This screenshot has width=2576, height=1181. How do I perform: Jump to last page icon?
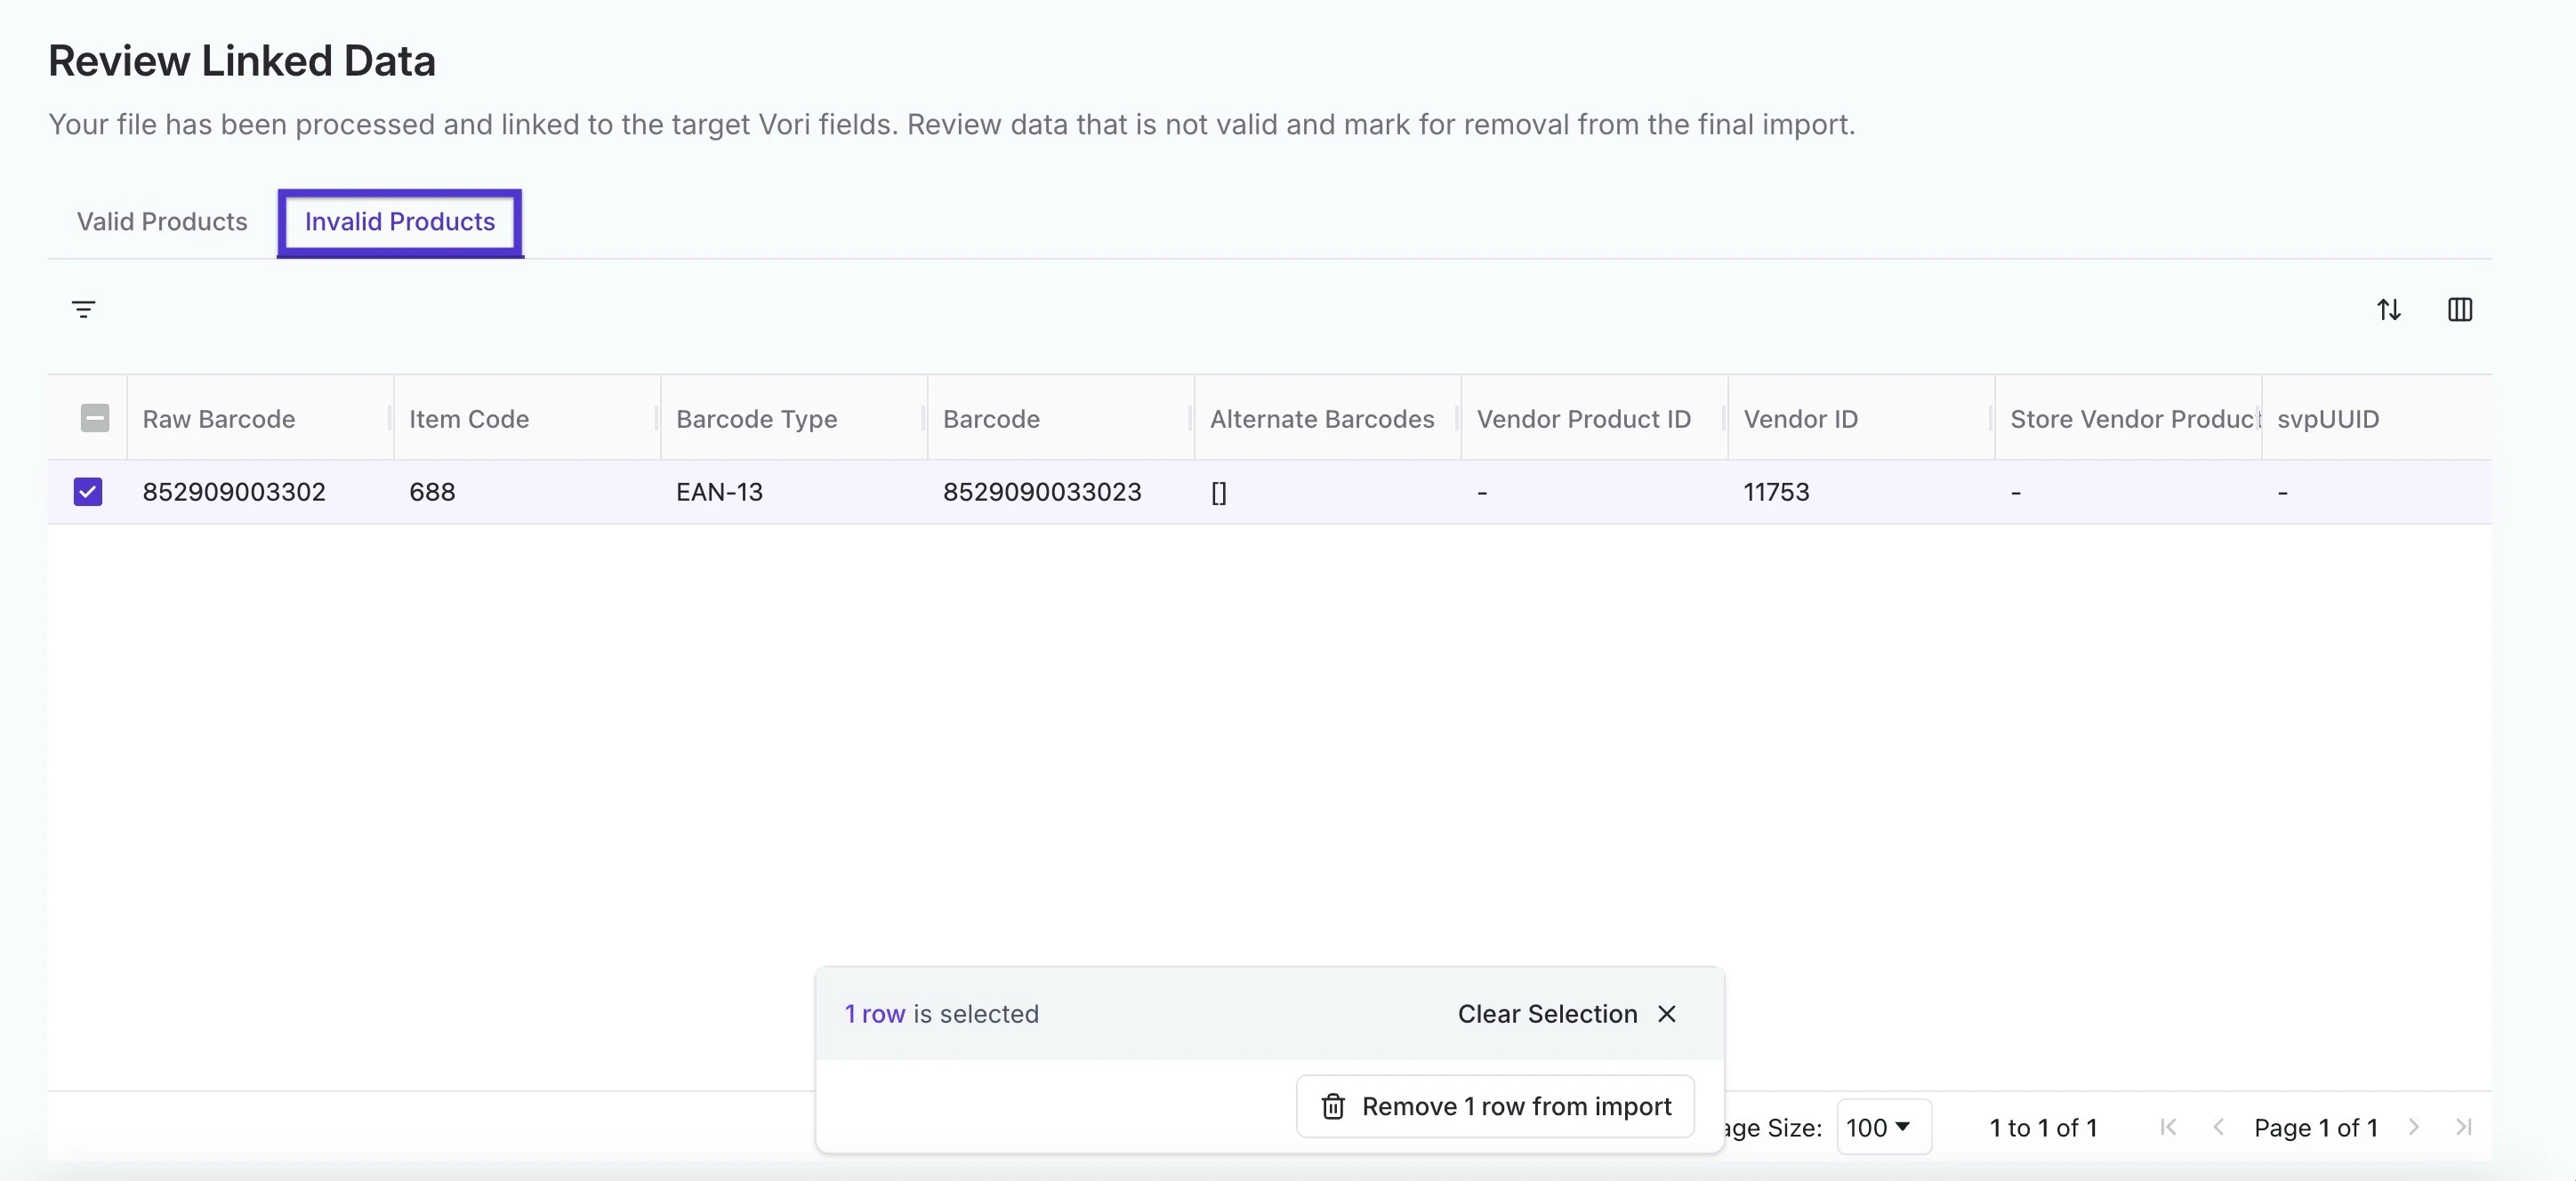[x=2464, y=1127]
